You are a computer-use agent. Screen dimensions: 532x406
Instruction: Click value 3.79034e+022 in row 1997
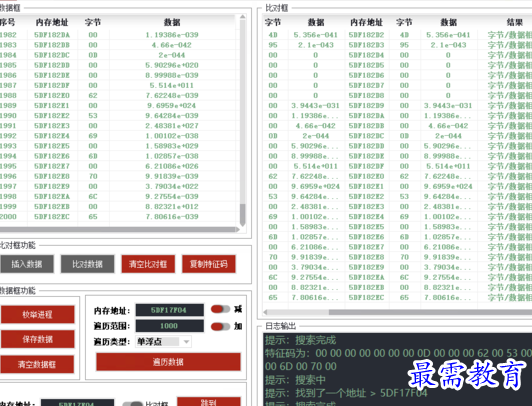[x=172, y=186]
